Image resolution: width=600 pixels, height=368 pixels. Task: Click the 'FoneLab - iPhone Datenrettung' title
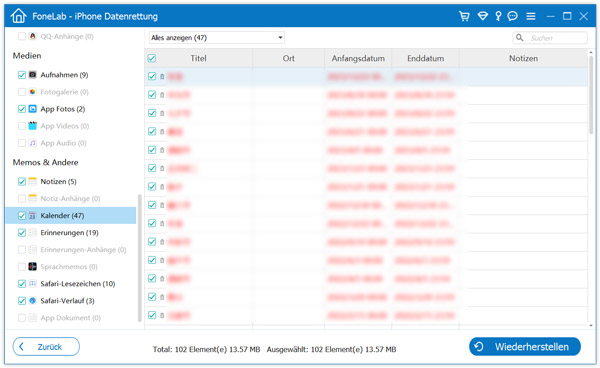point(95,16)
